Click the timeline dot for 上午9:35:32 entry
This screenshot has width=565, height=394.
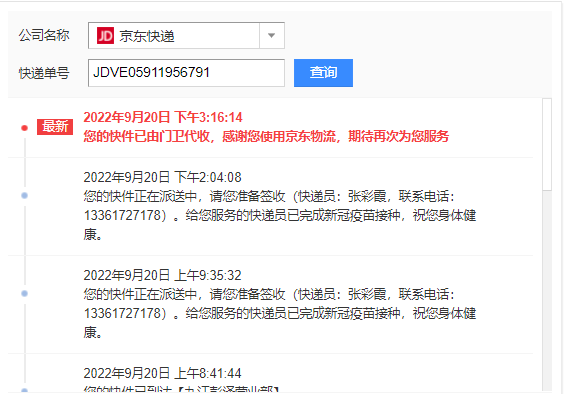click(x=25, y=293)
